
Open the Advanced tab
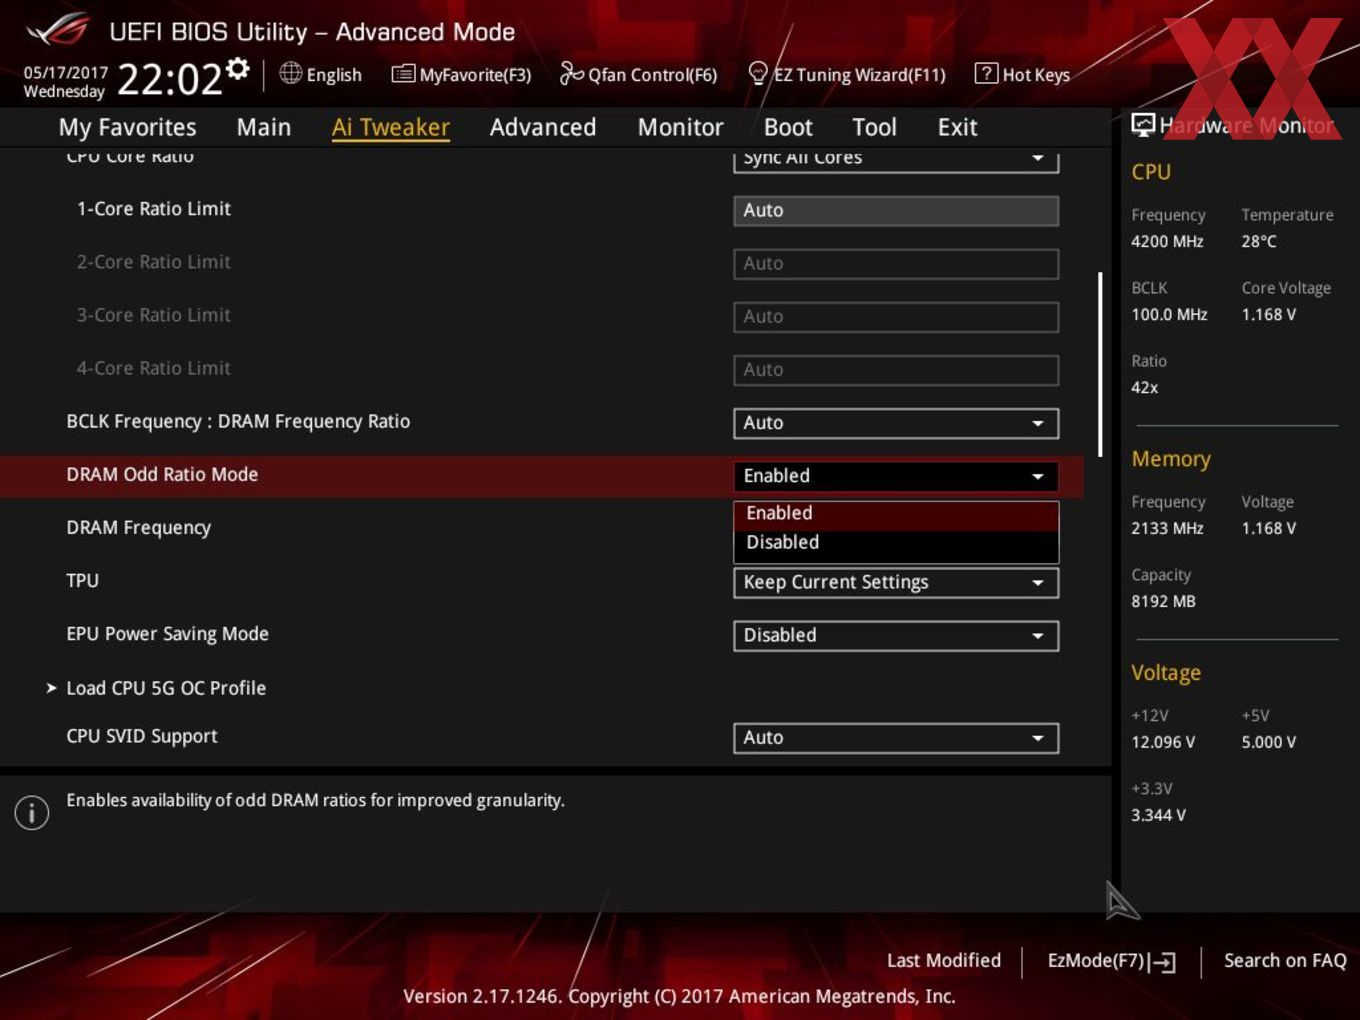pos(543,127)
